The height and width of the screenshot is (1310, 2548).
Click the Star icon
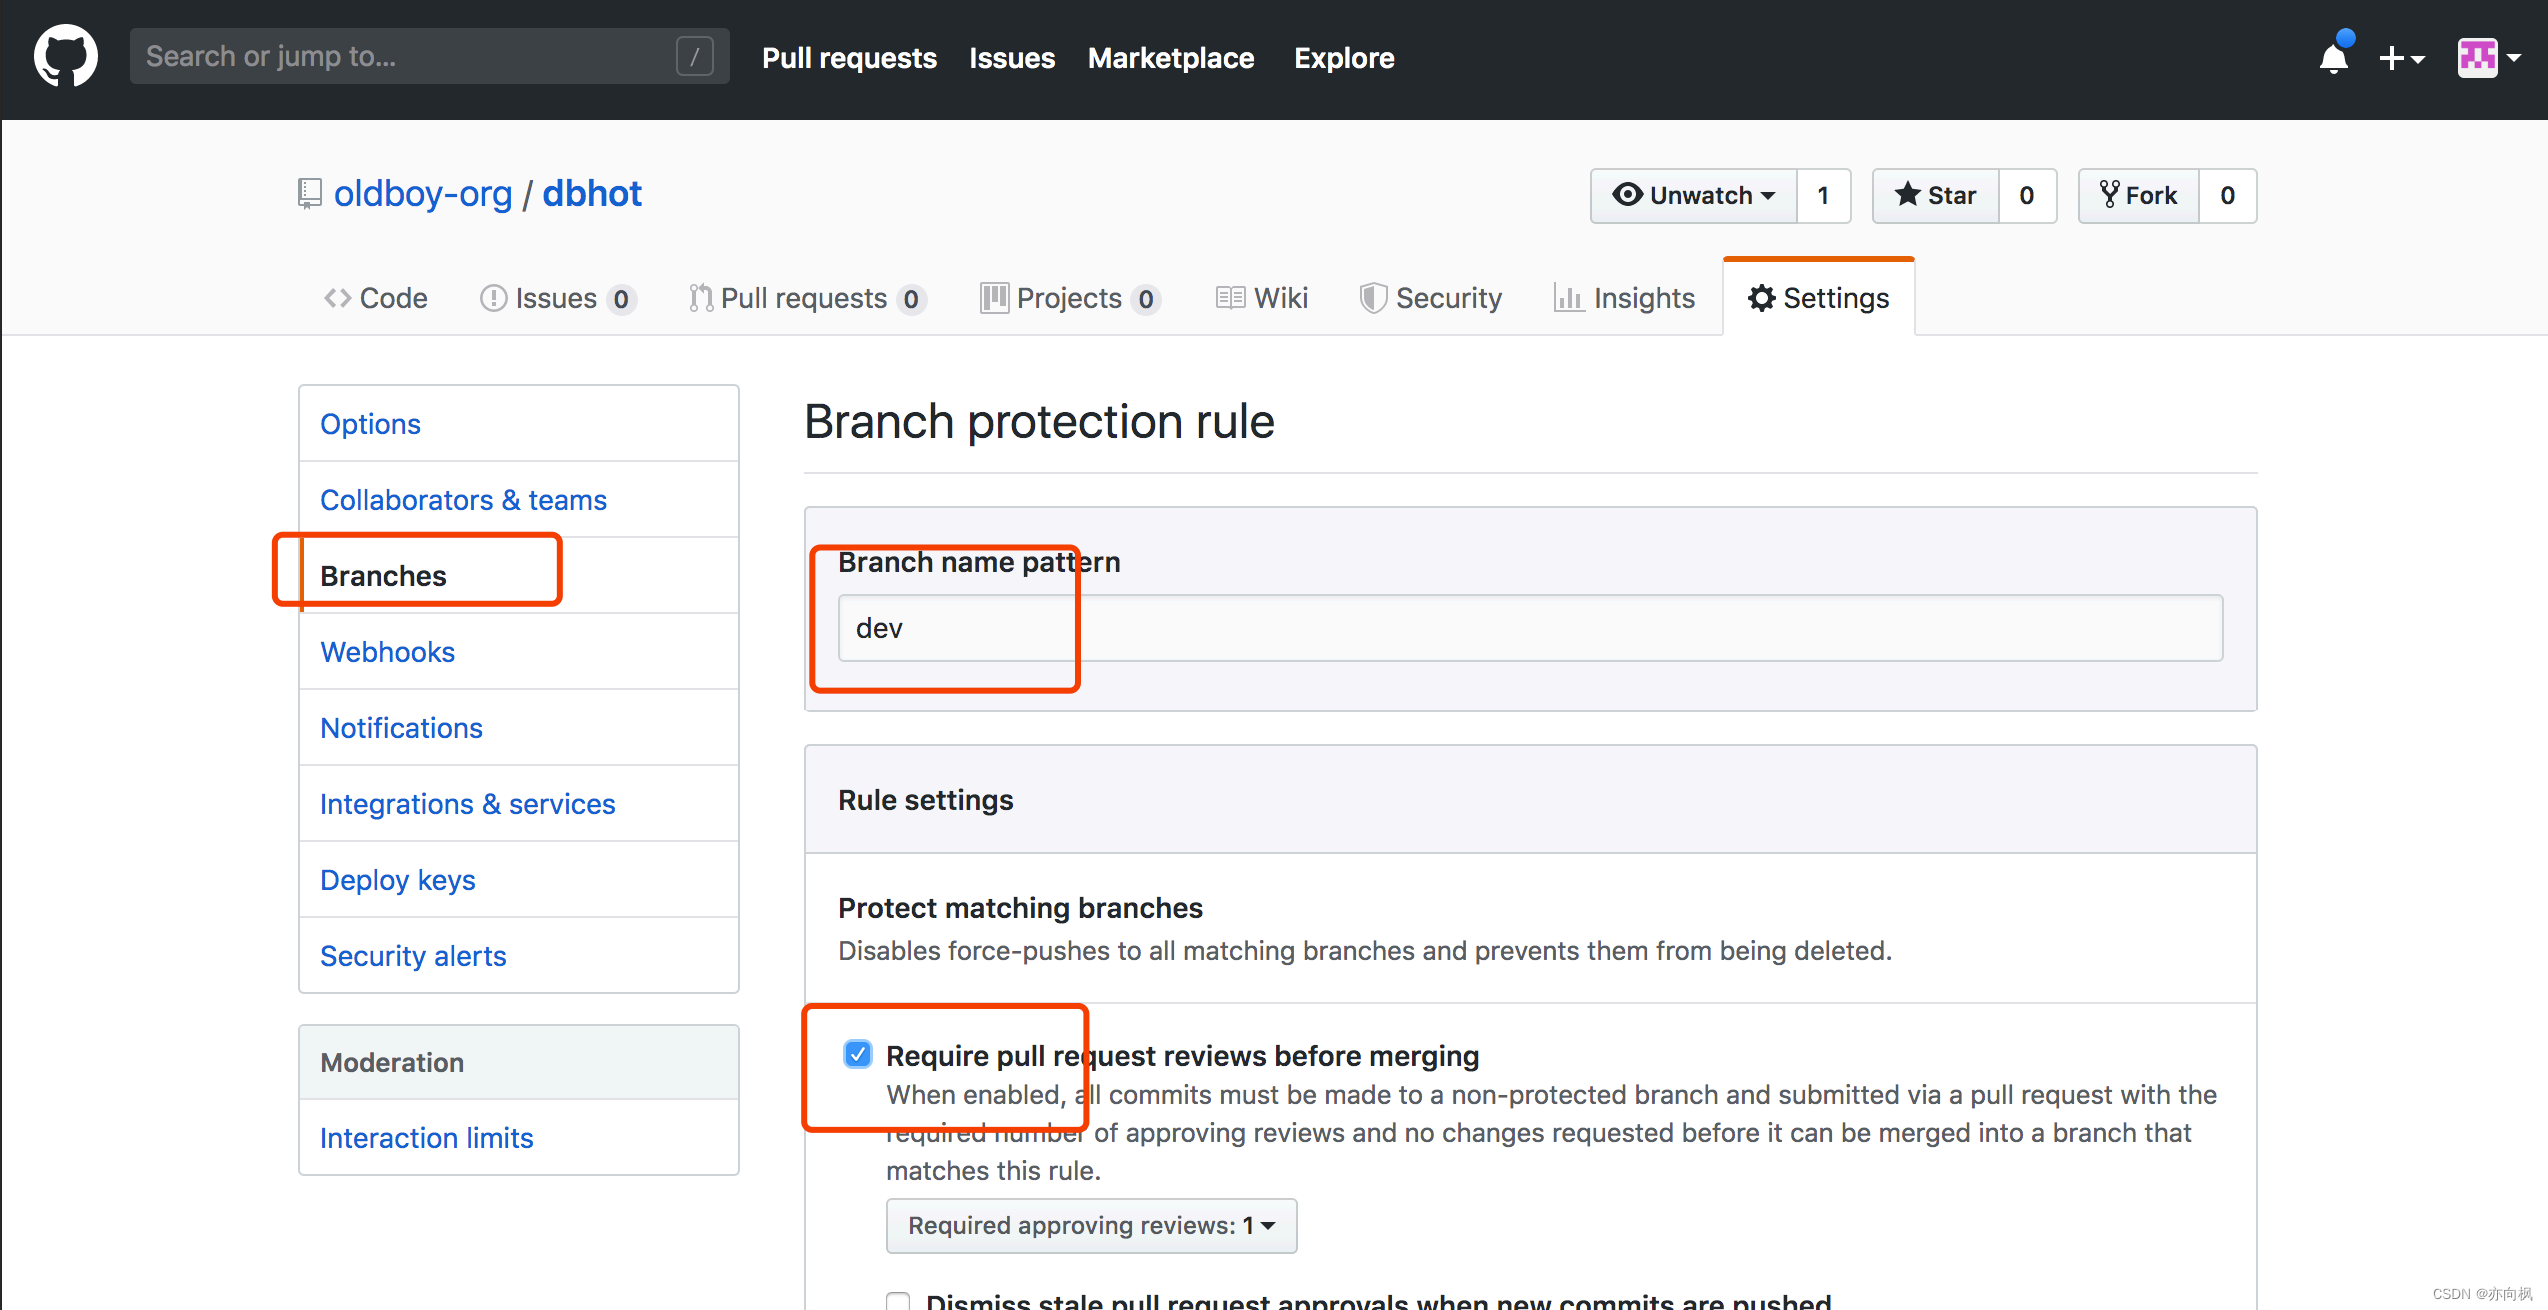click(x=1908, y=194)
